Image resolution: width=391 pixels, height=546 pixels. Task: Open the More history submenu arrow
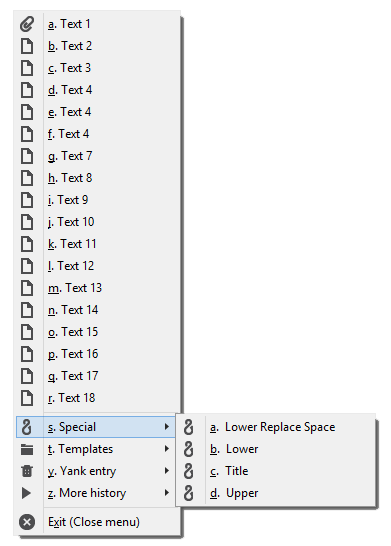(167, 493)
